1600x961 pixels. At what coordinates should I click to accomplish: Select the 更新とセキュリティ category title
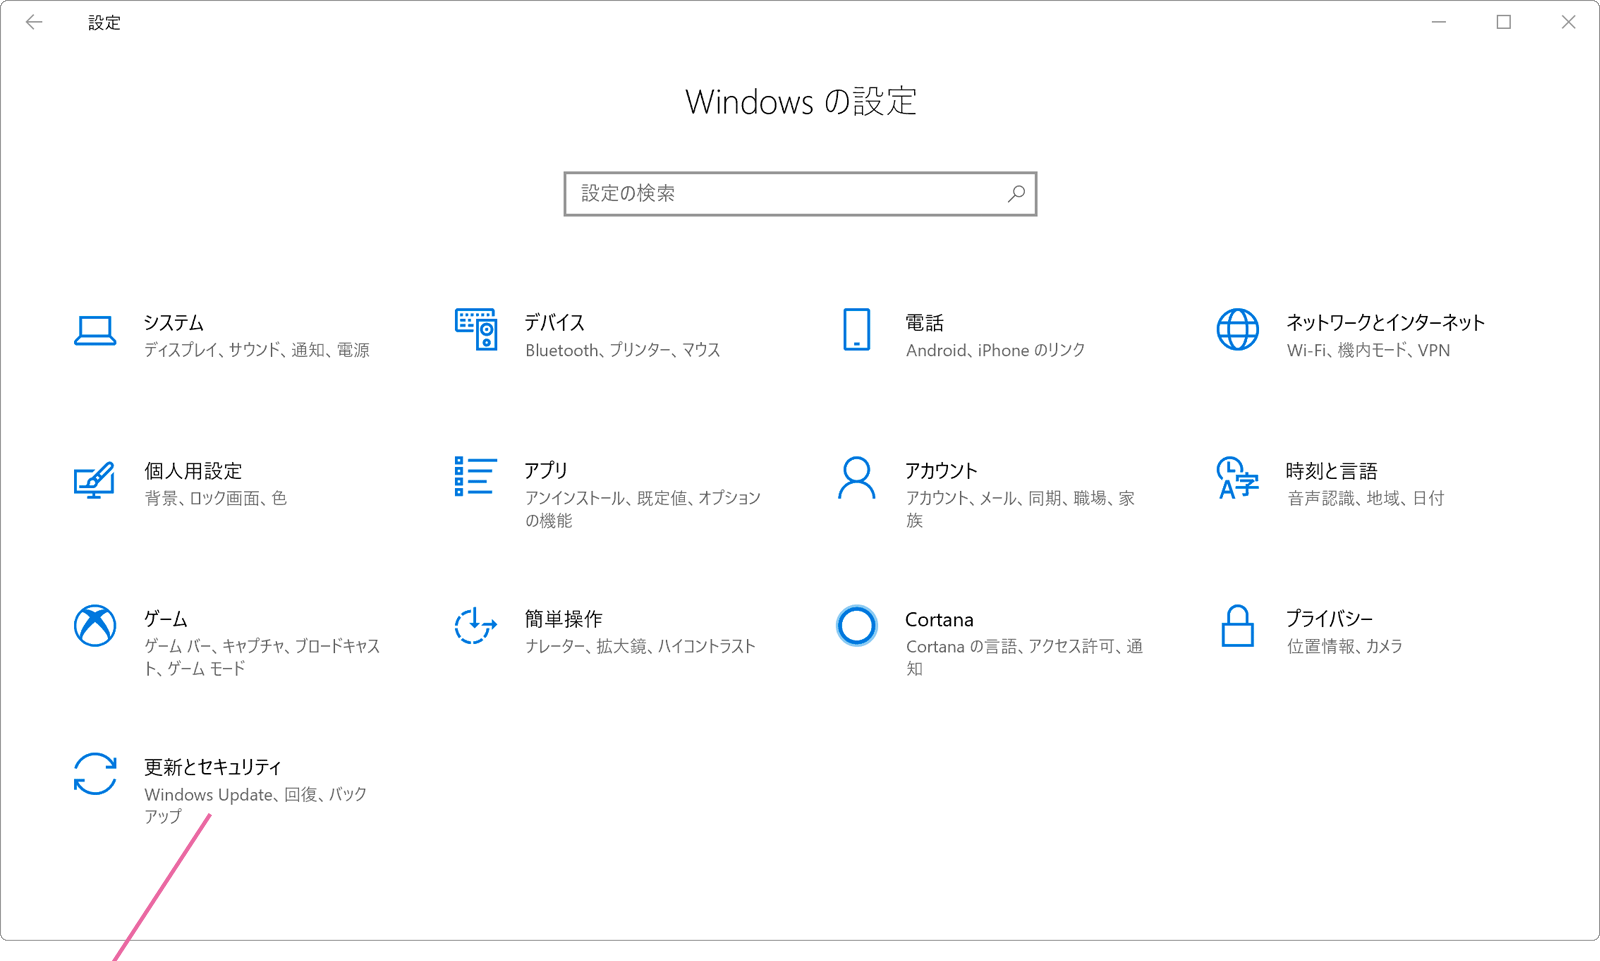(213, 767)
